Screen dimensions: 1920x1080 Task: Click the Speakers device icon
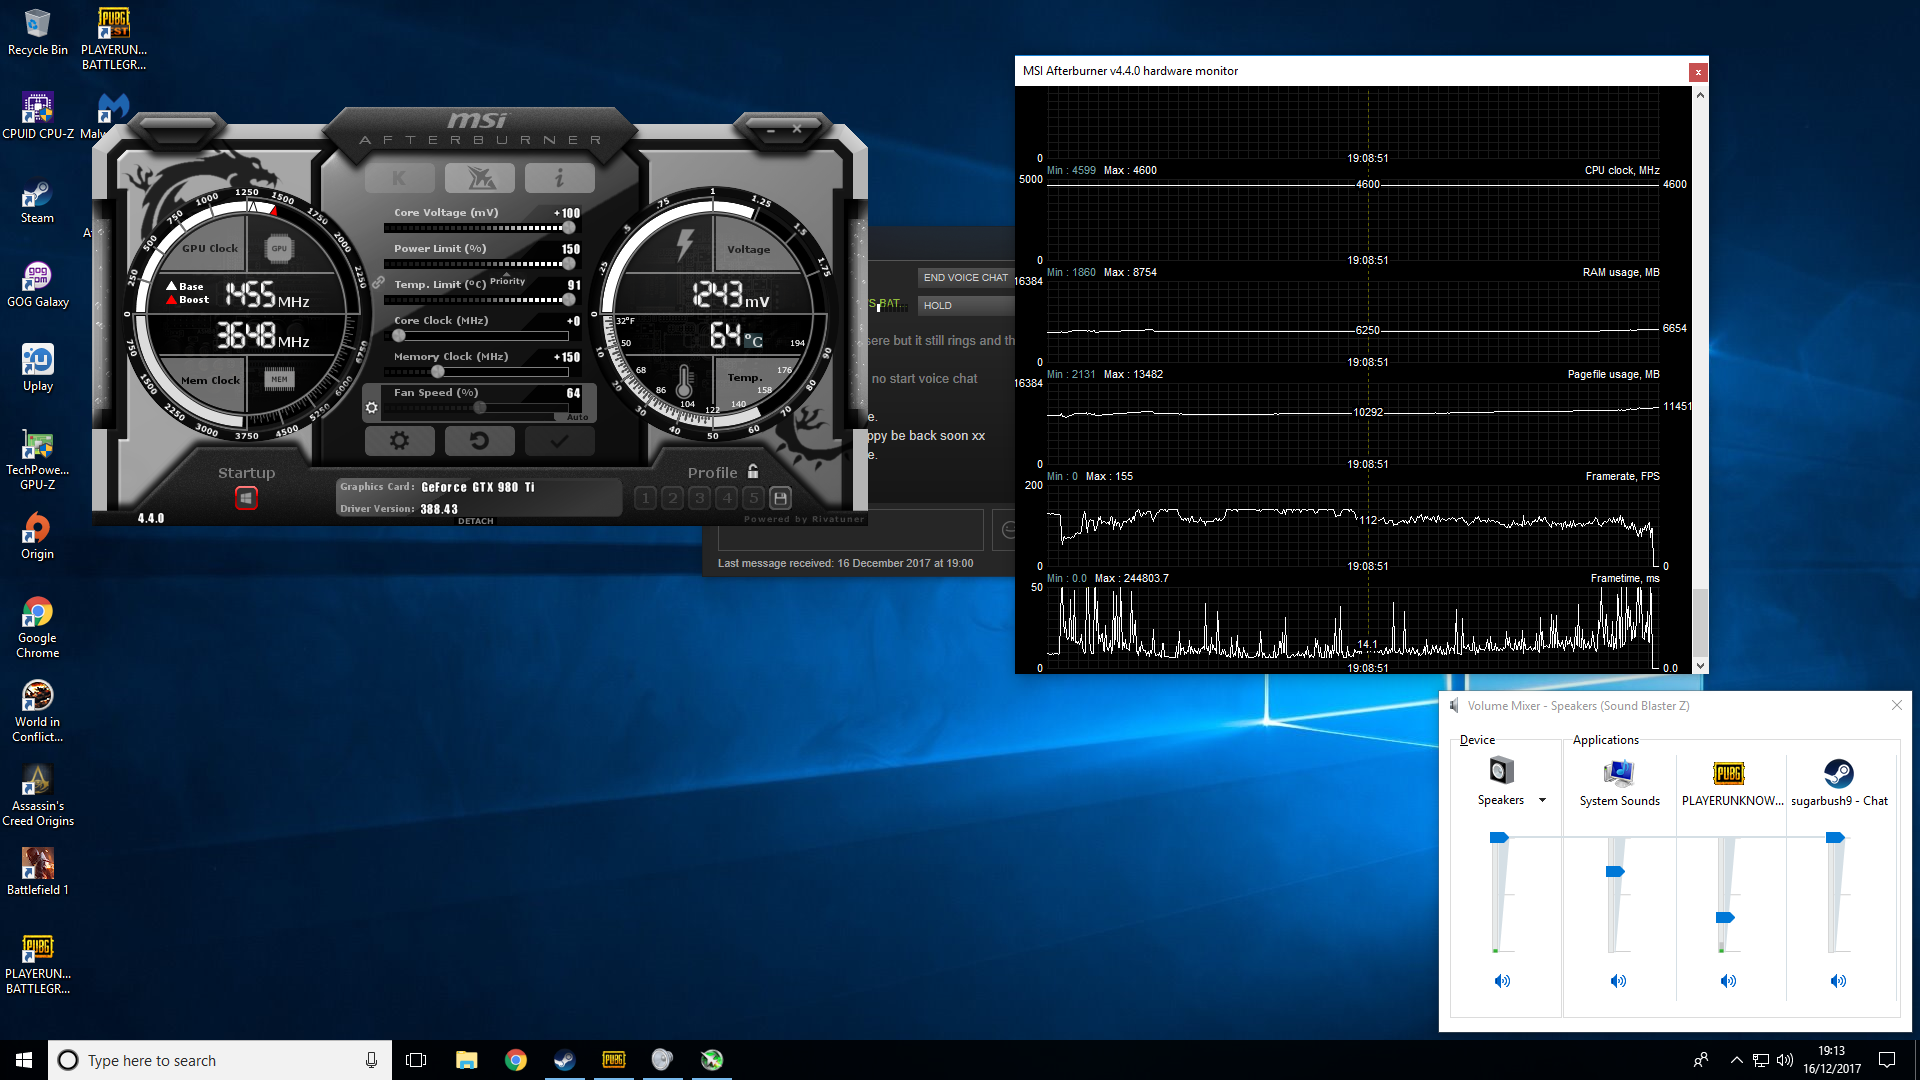[1501, 771]
